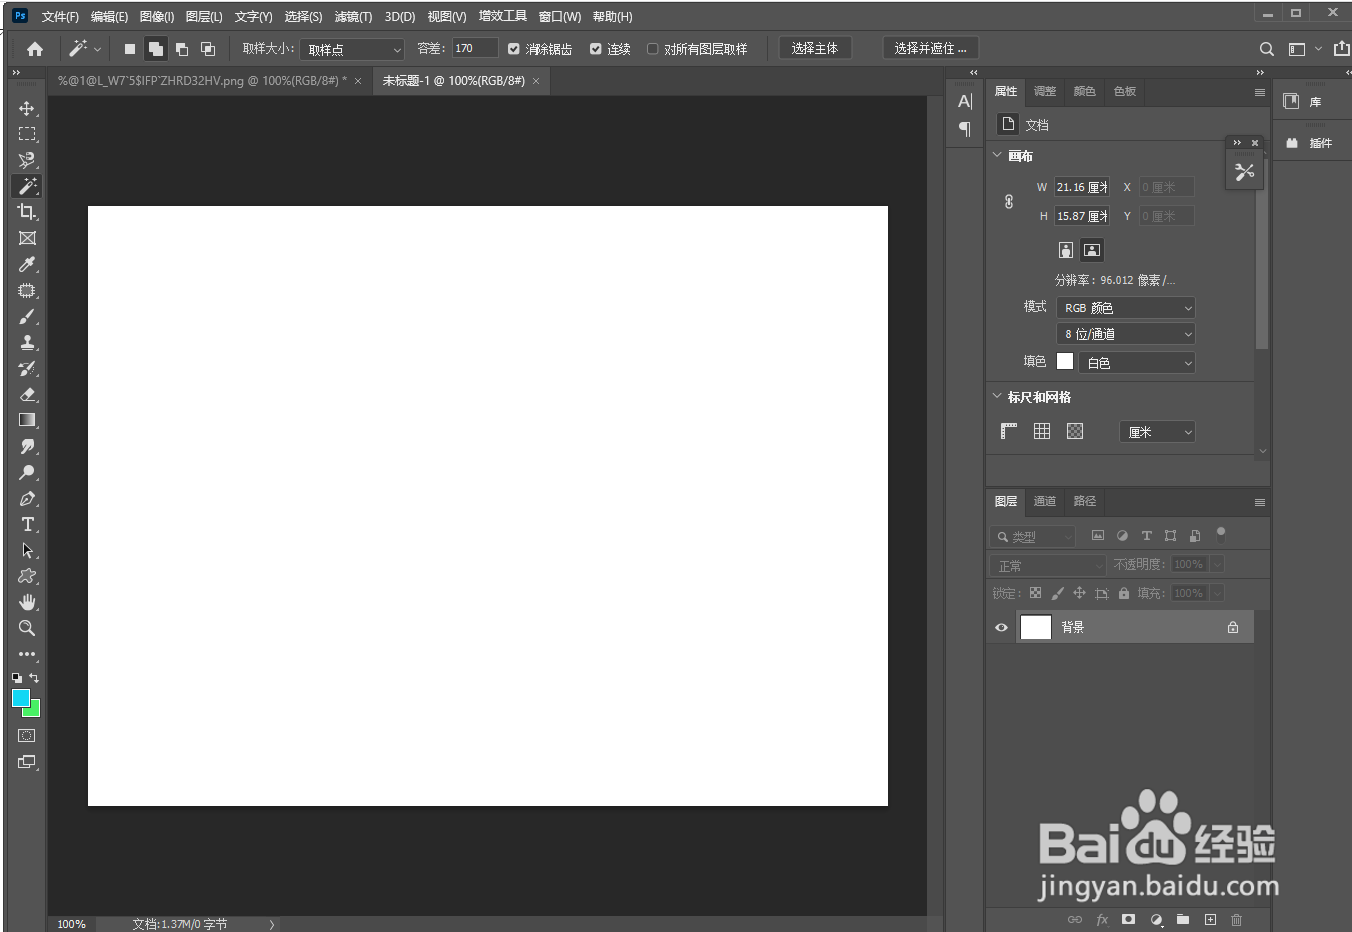Select the Move tool
Viewport: 1352px width, 932px height.
27,108
